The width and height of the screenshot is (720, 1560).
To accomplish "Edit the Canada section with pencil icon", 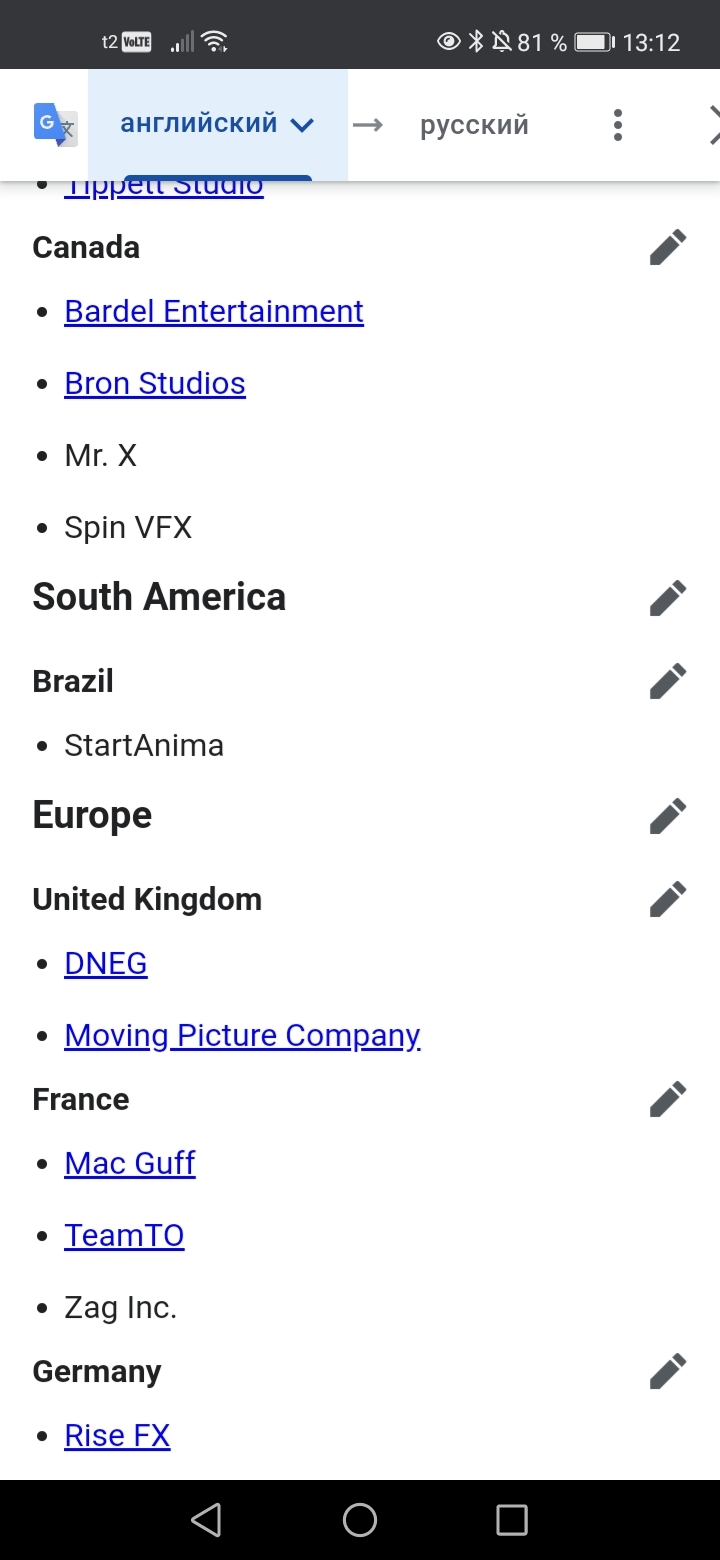I will 668,247.
